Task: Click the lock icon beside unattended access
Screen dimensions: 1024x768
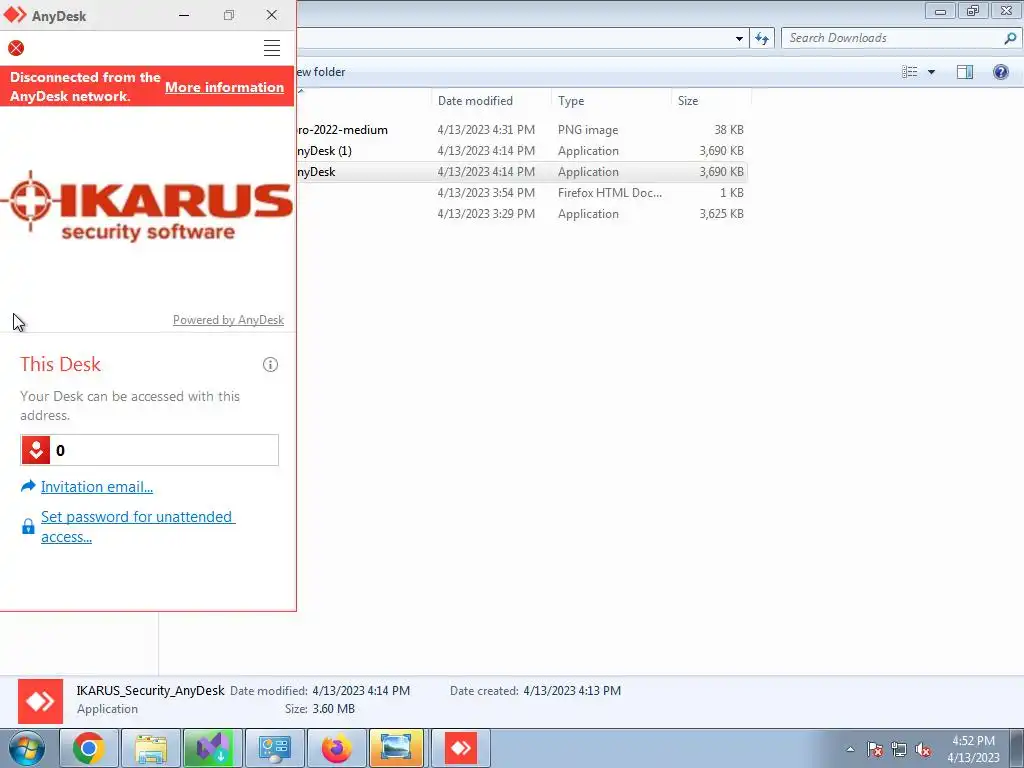Action: click(28, 526)
